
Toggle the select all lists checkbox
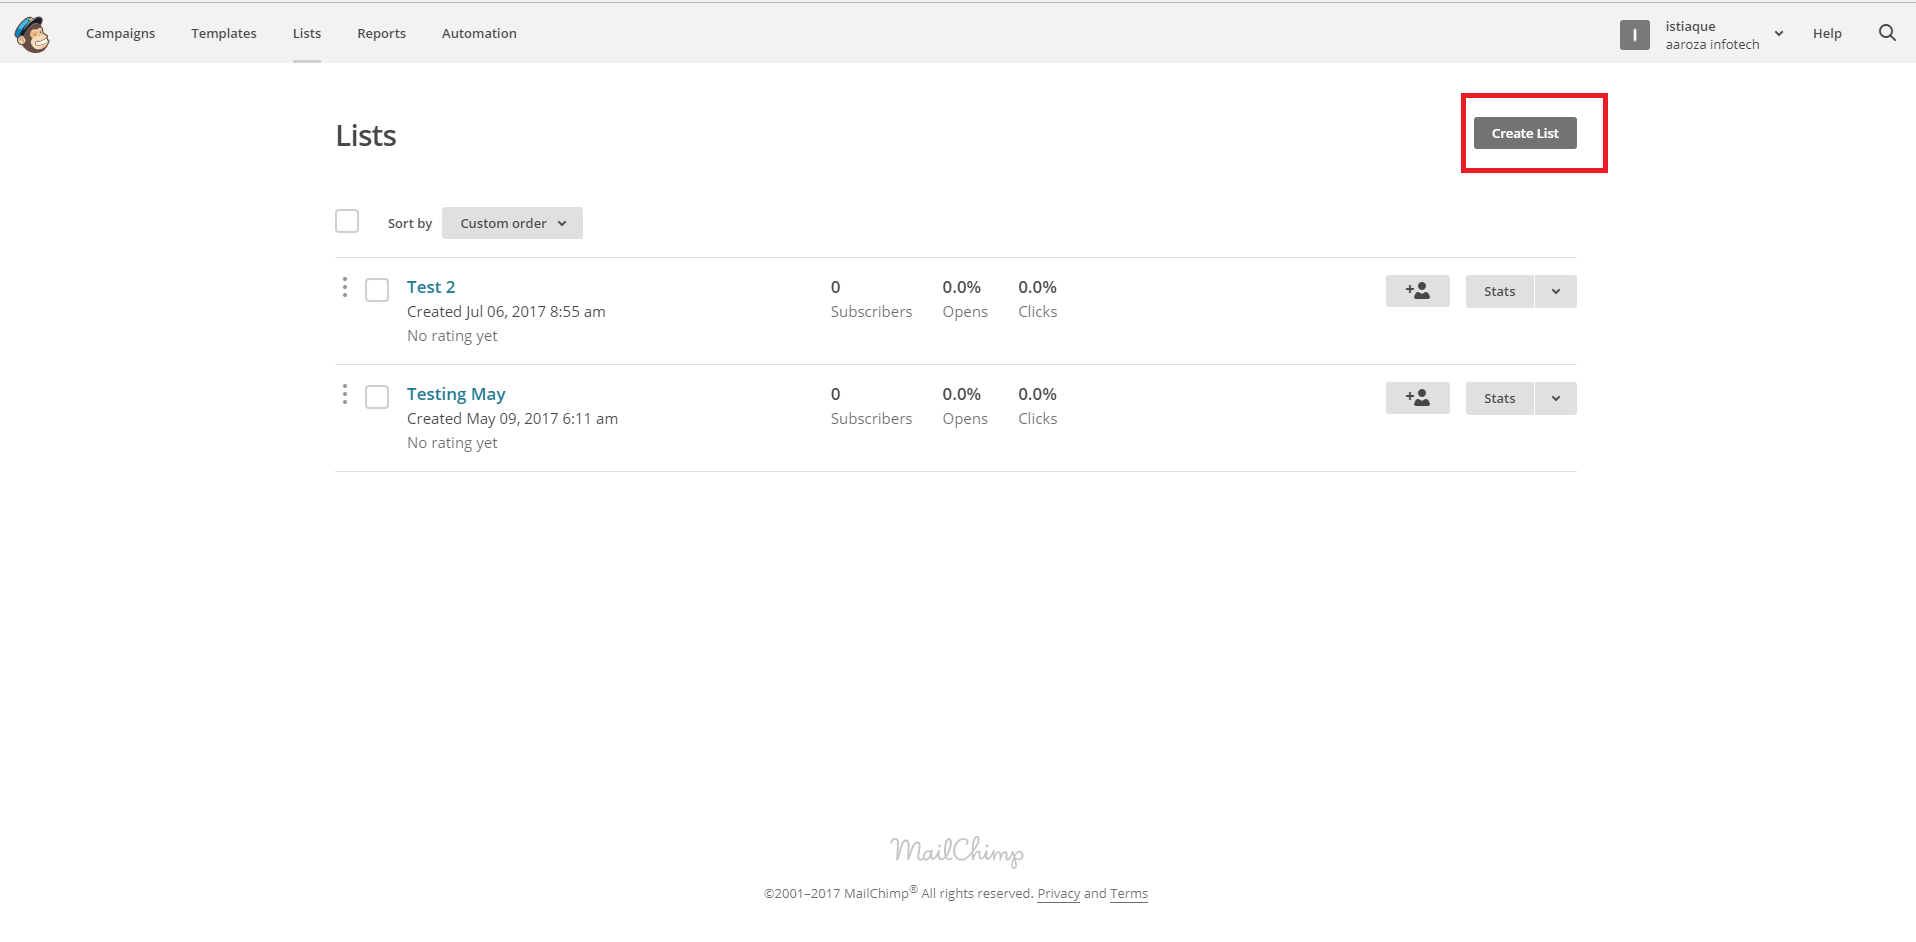[x=347, y=221]
